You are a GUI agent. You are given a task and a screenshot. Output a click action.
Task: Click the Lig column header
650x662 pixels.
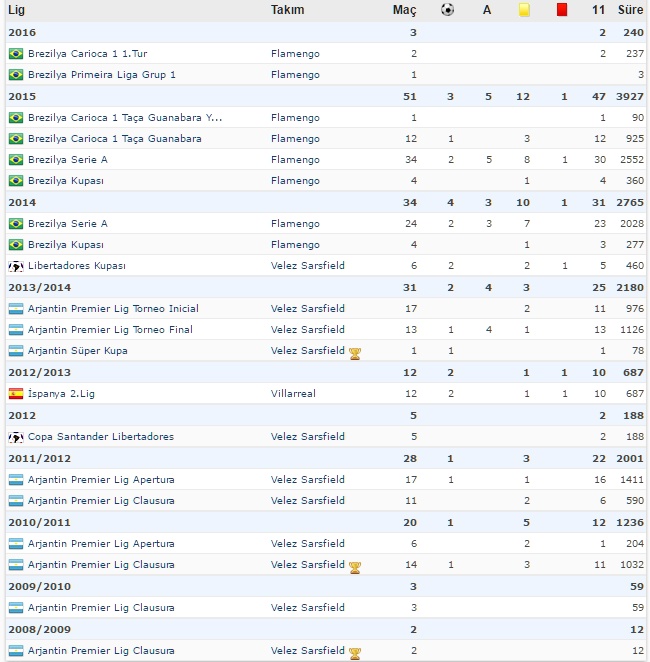coord(17,10)
